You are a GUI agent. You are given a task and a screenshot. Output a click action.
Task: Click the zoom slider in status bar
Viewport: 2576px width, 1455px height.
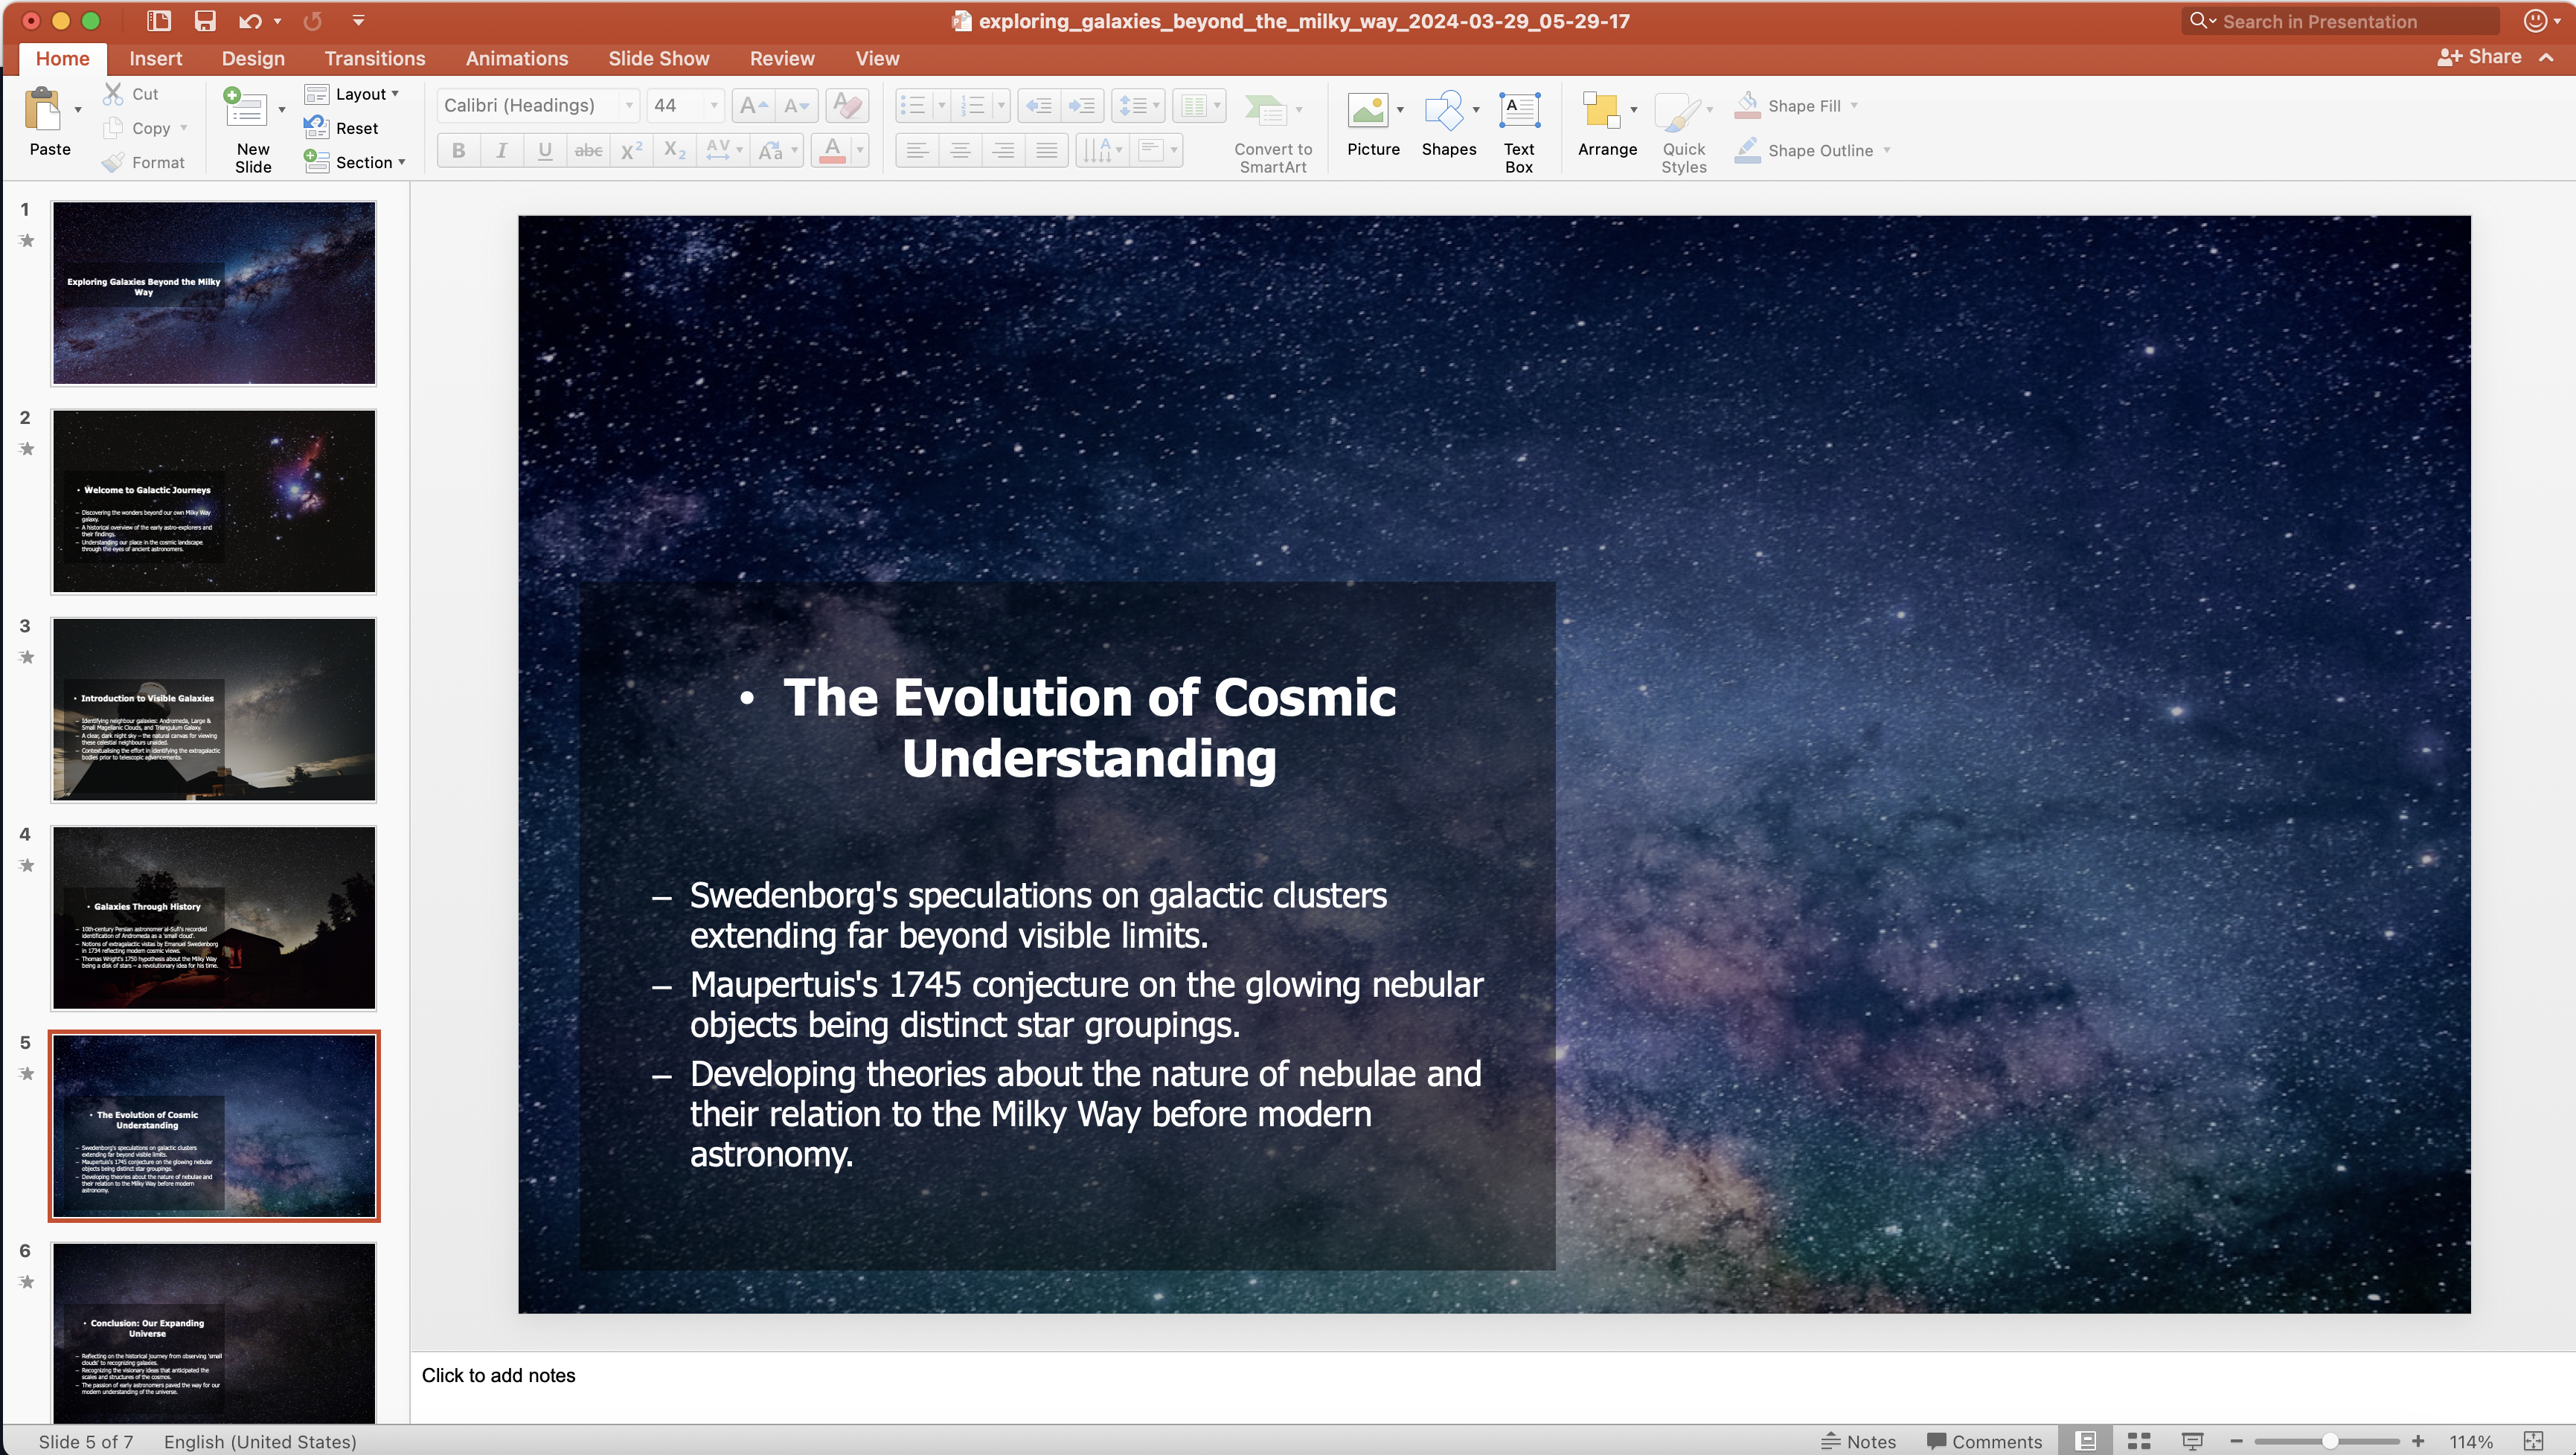[2328, 1441]
